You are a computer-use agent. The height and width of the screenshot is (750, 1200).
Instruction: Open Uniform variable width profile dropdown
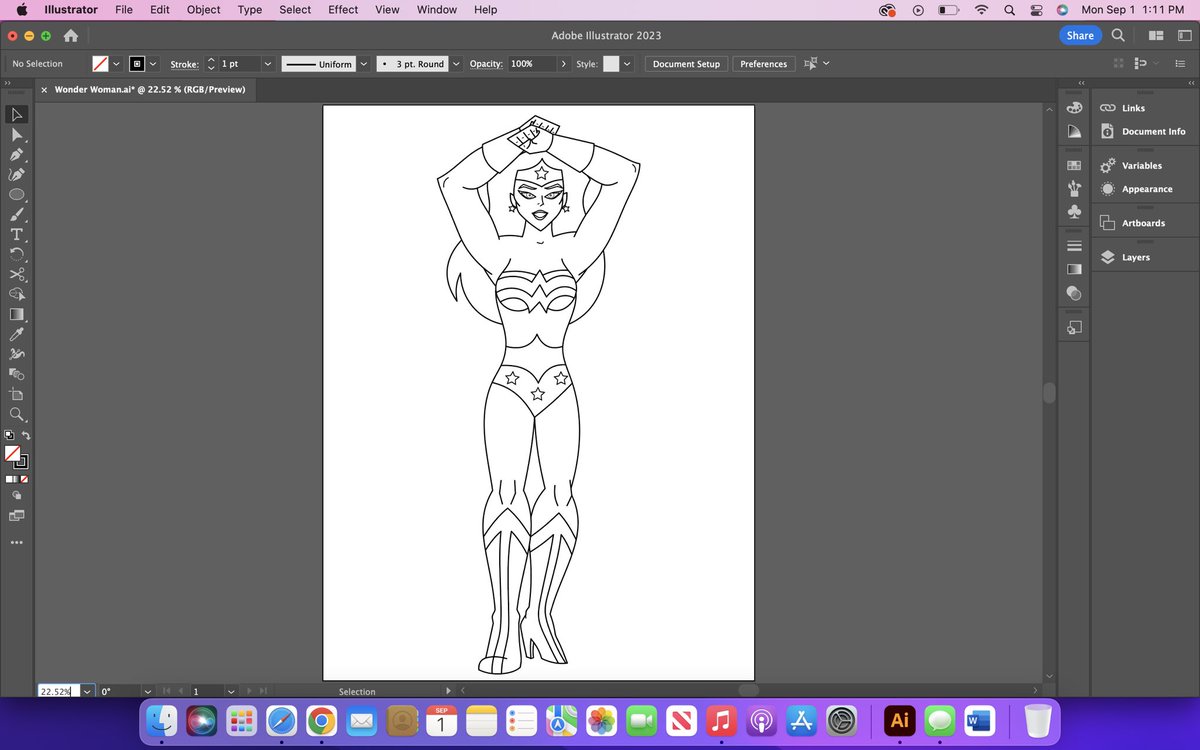(363, 64)
